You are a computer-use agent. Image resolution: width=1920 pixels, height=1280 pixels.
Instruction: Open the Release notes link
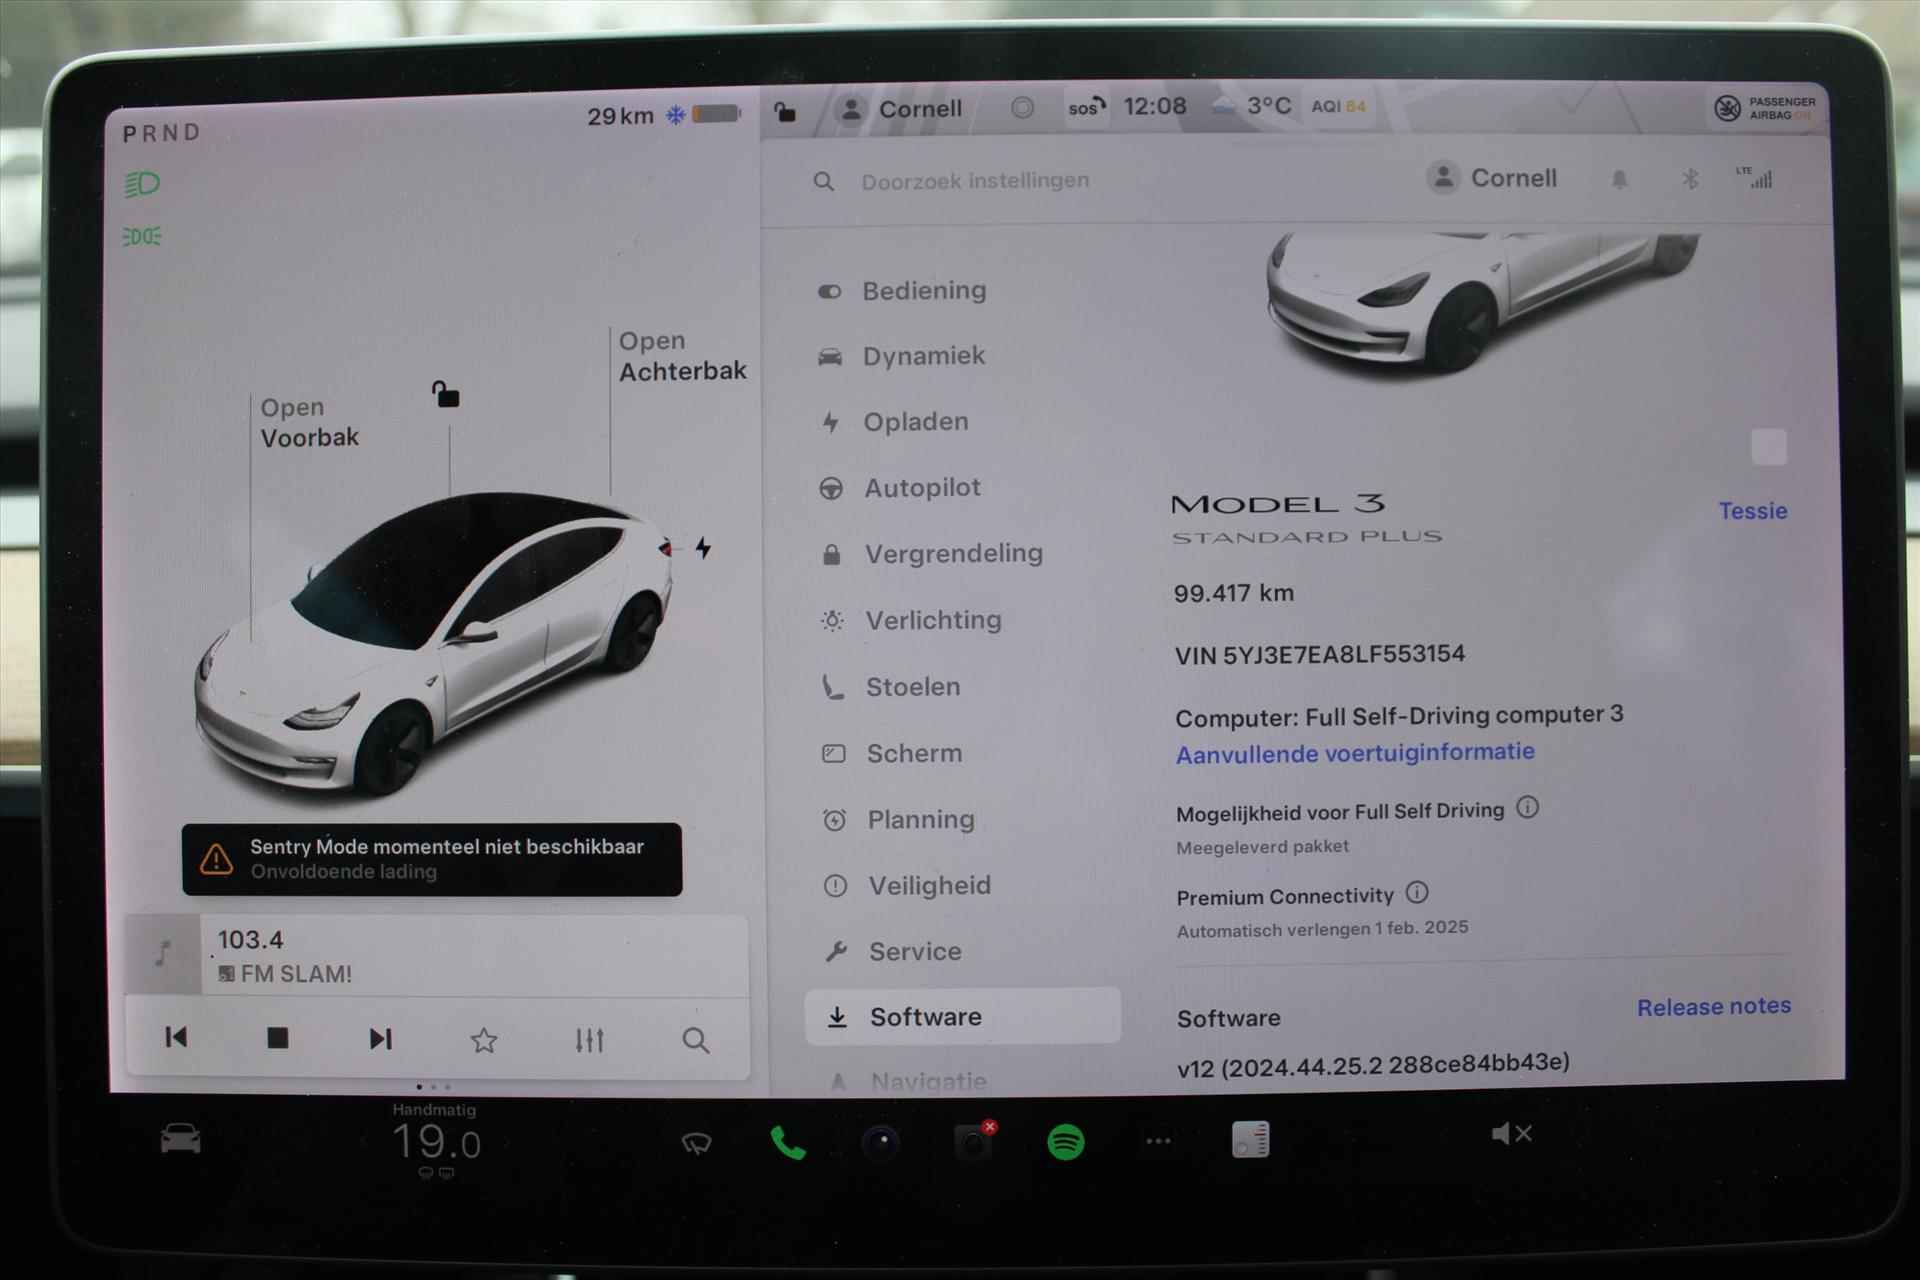(1713, 1007)
